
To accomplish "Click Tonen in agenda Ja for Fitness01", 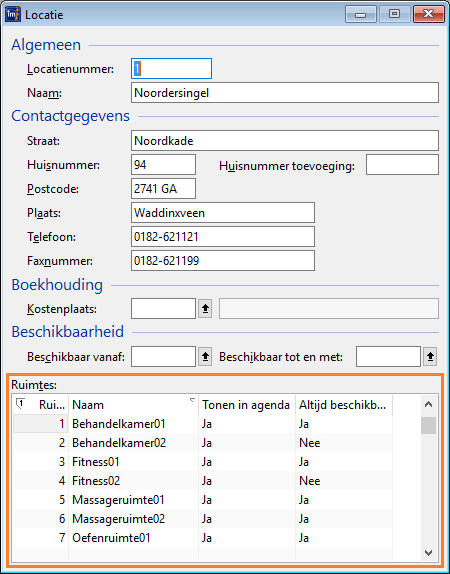I will click(207, 462).
